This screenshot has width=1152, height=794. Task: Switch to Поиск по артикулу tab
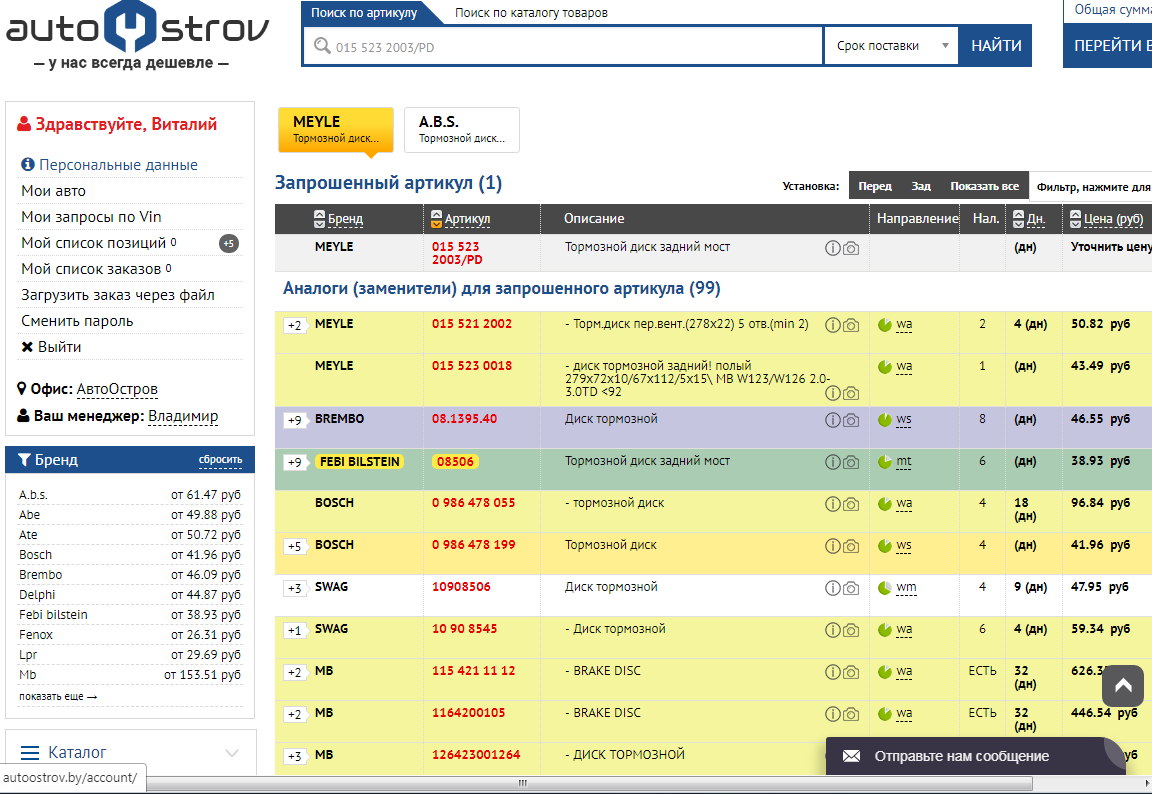click(x=364, y=12)
